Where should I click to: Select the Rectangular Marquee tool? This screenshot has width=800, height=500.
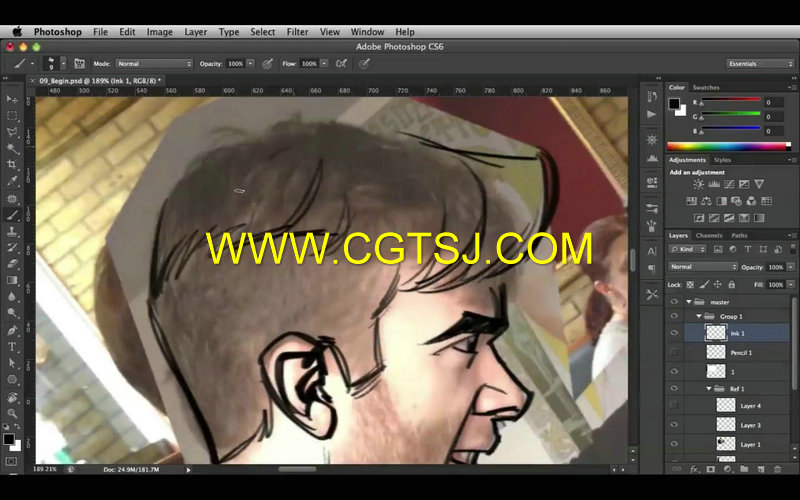click(x=12, y=116)
